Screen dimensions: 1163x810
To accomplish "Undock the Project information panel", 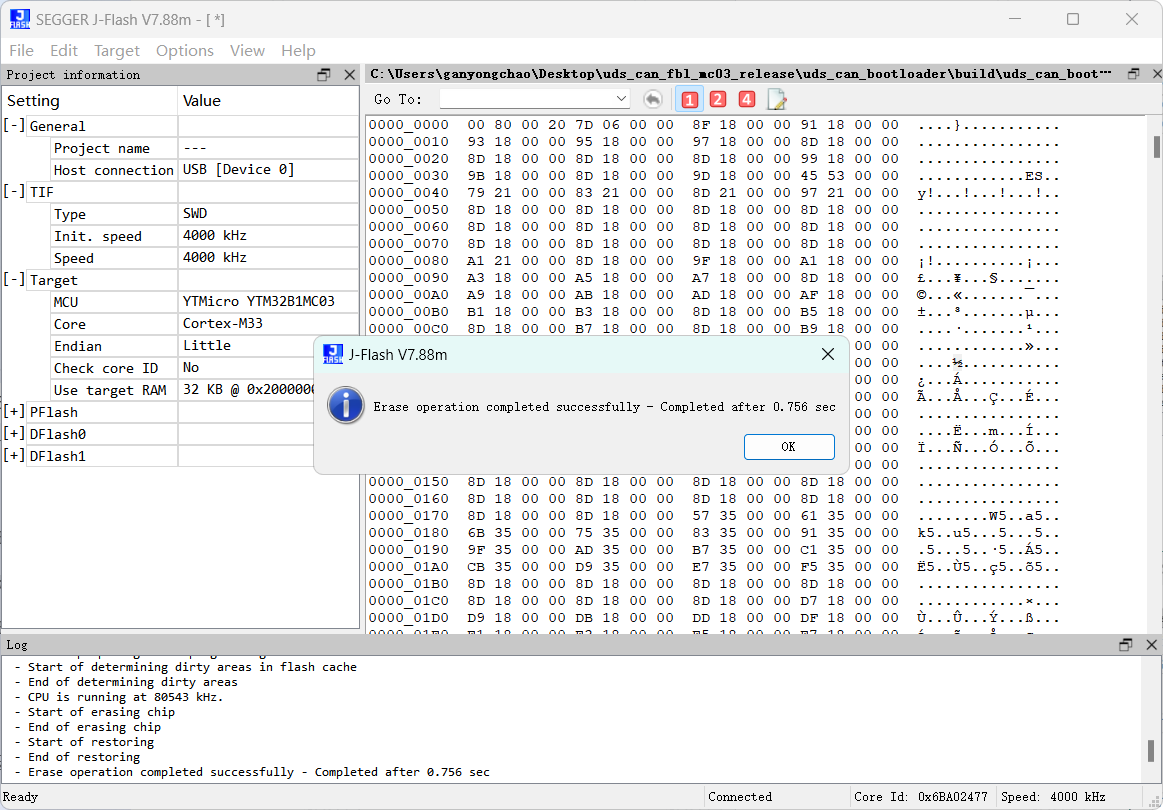I will click(324, 74).
